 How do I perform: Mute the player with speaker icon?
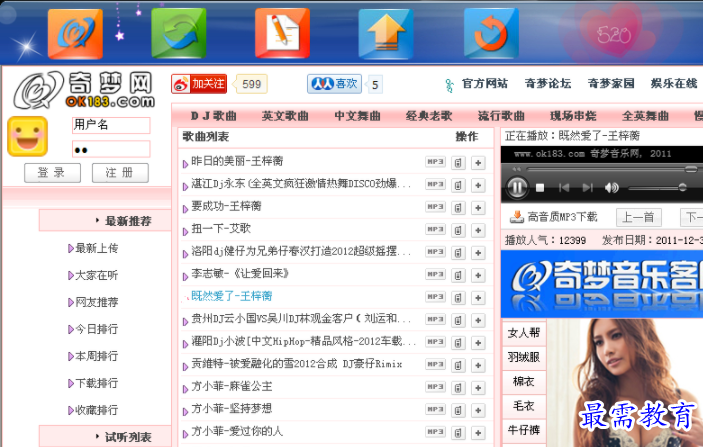[612, 187]
